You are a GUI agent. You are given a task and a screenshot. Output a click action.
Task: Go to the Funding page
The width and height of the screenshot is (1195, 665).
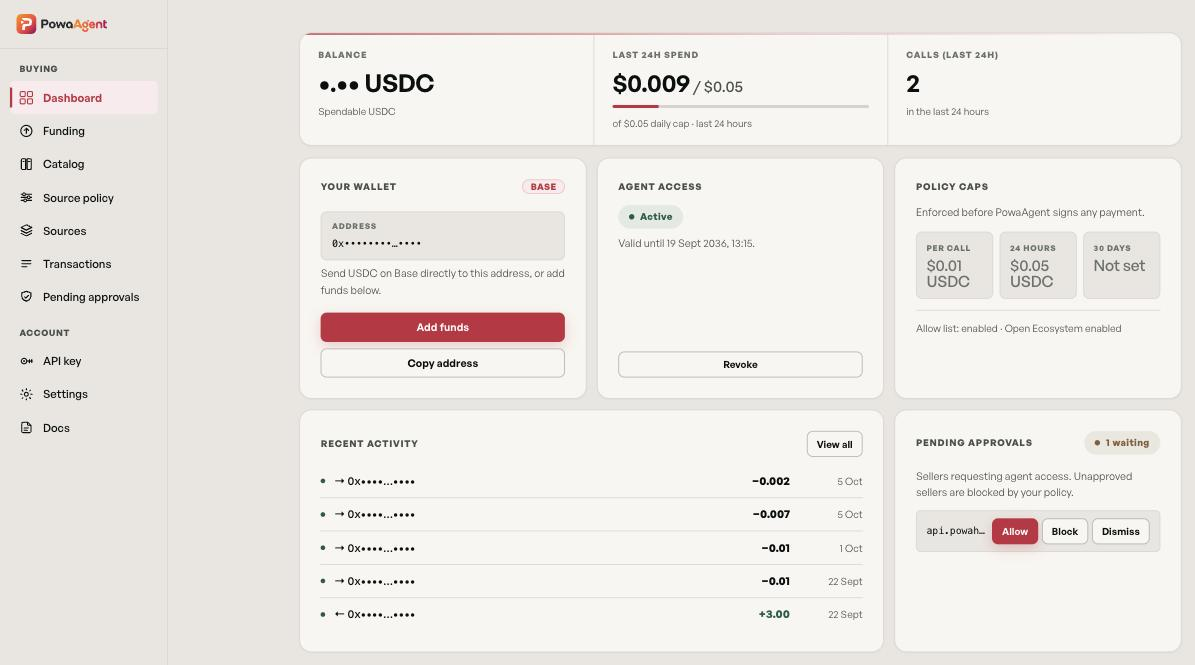(x=84, y=131)
